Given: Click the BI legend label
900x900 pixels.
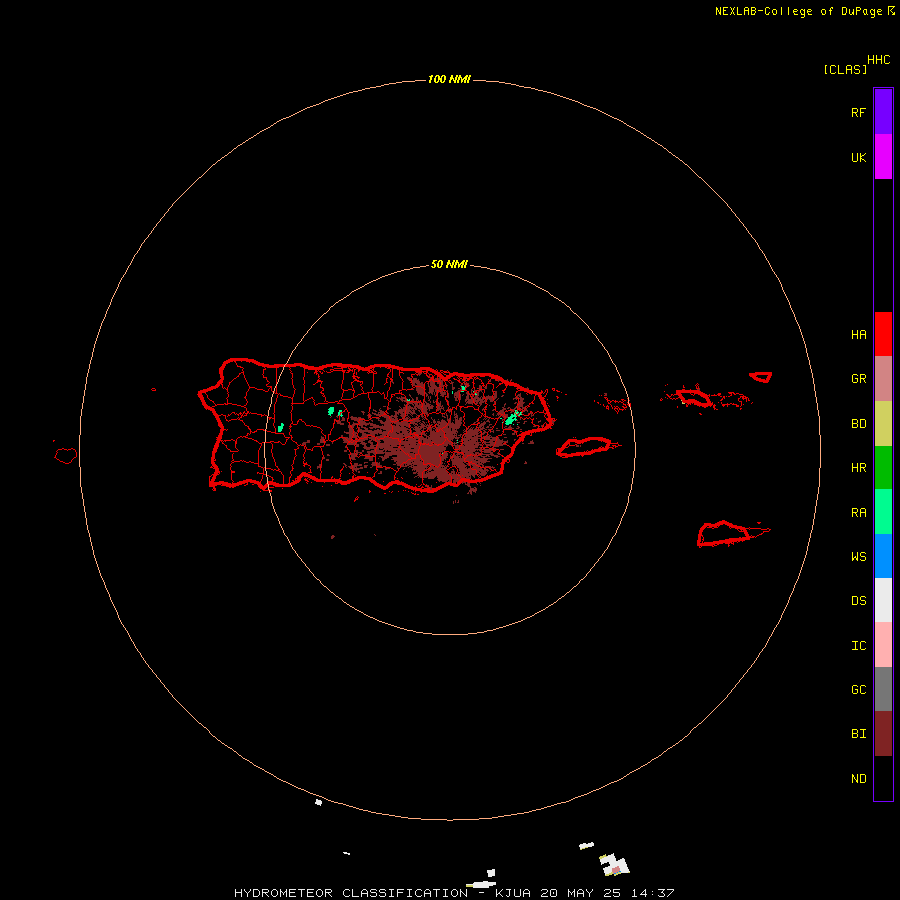Looking at the screenshot, I should pyautogui.click(x=858, y=734).
